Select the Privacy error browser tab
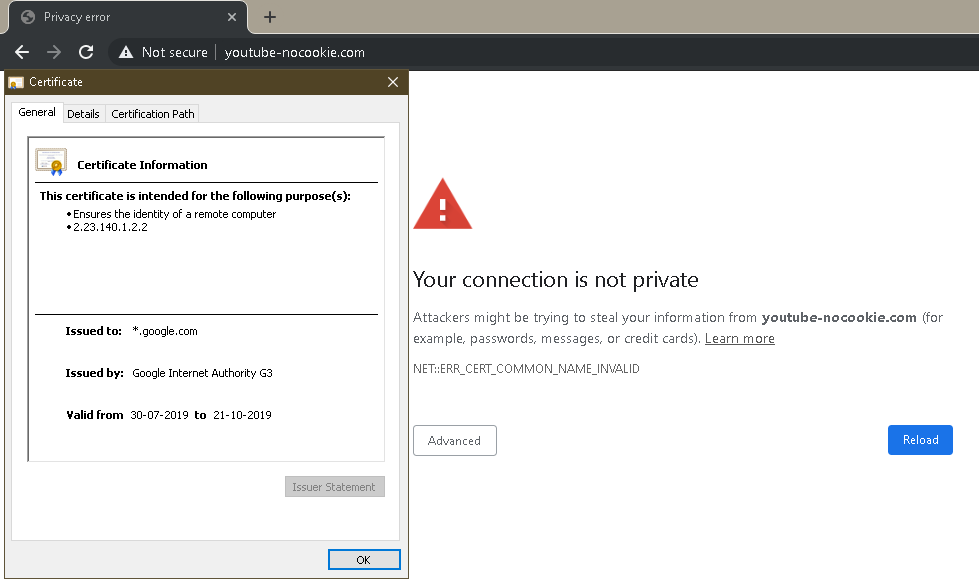The height and width of the screenshot is (582, 979). (x=128, y=17)
